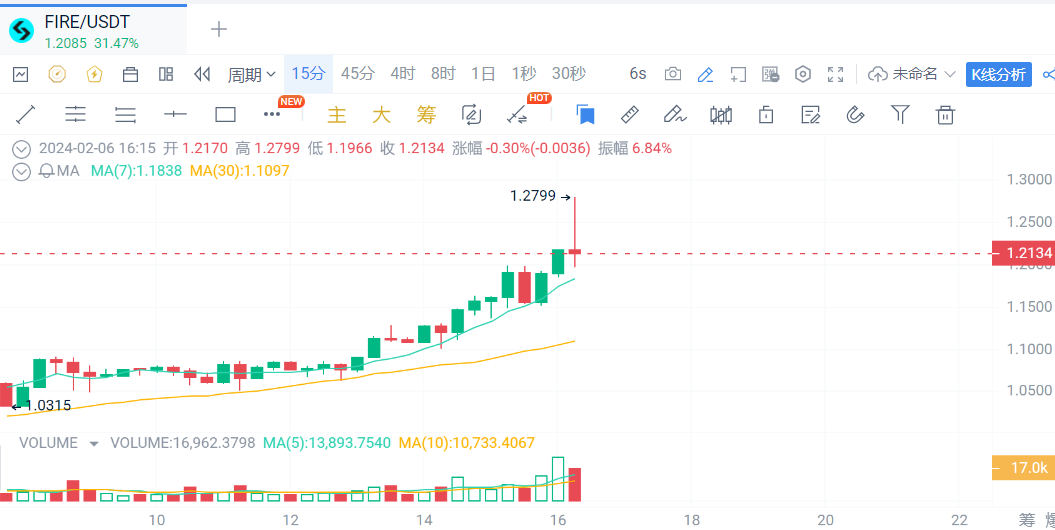
Task: Click the blue bookmark flag icon
Action: [585, 115]
